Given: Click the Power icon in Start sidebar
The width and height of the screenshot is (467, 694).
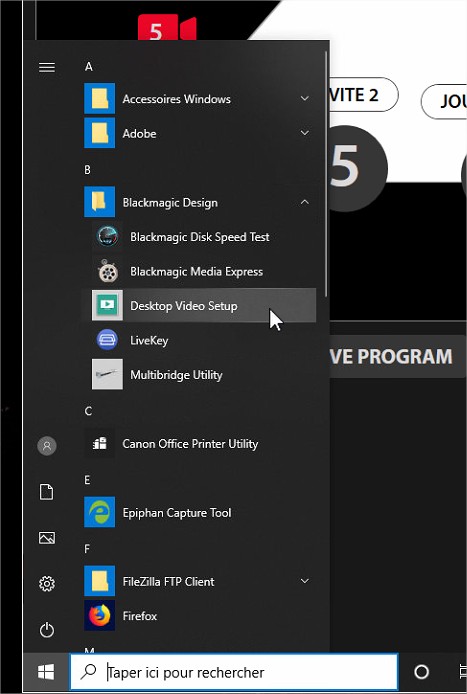Looking at the screenshot, I should tap(47, 630).
